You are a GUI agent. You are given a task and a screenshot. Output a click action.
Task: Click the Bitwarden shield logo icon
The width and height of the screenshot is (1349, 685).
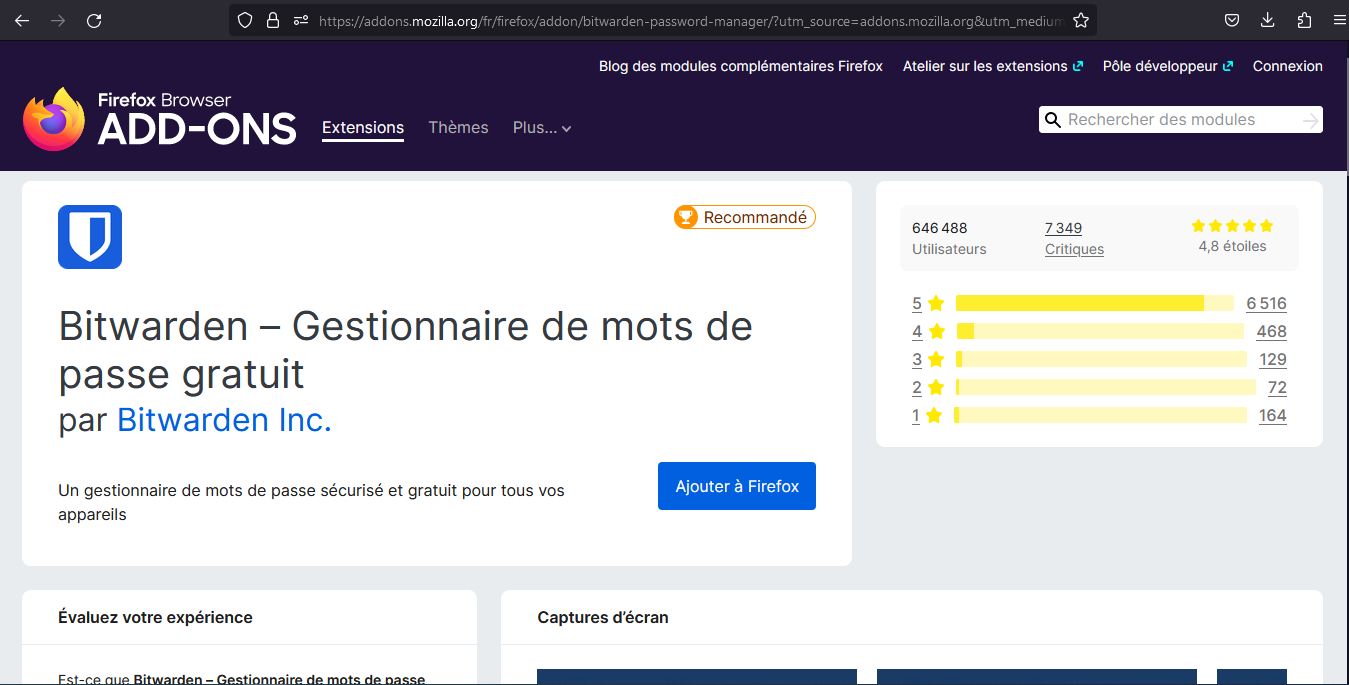click(x=90, y=237)
